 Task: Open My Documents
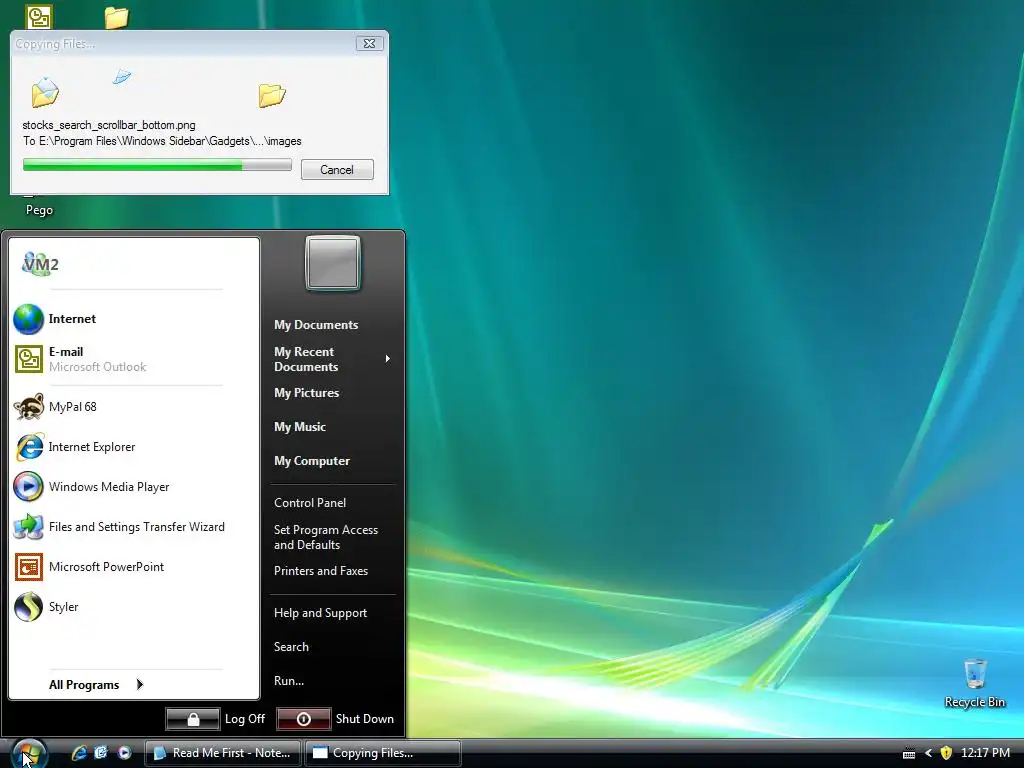[316, 325]
